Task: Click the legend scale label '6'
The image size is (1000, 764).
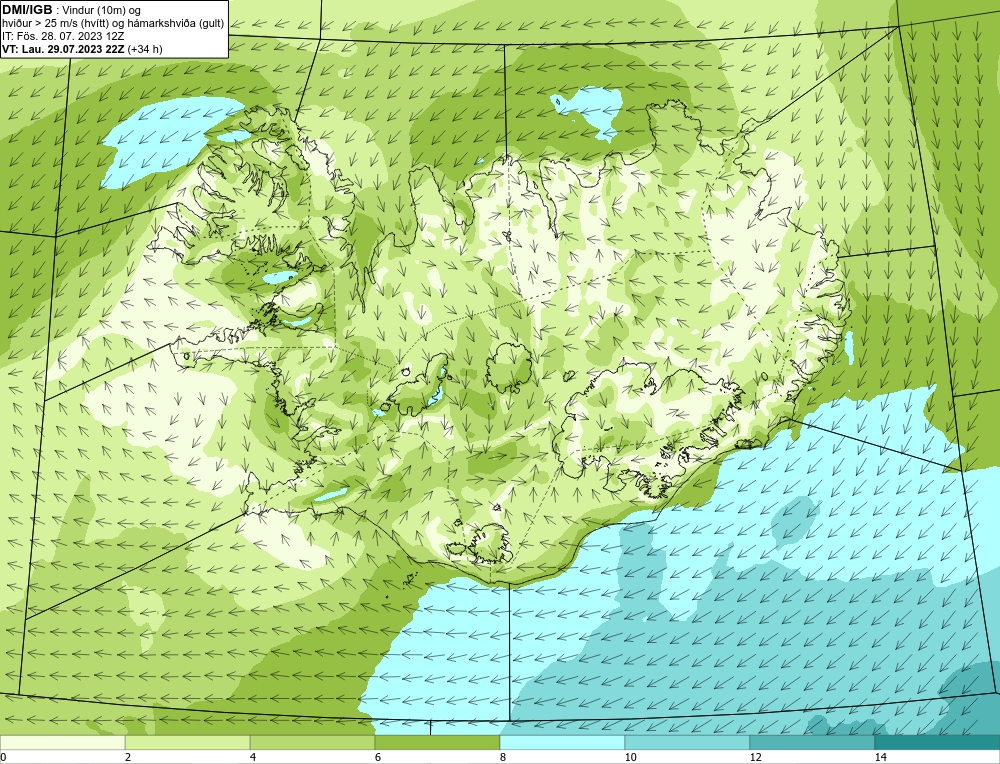Action: coord(378,757)
